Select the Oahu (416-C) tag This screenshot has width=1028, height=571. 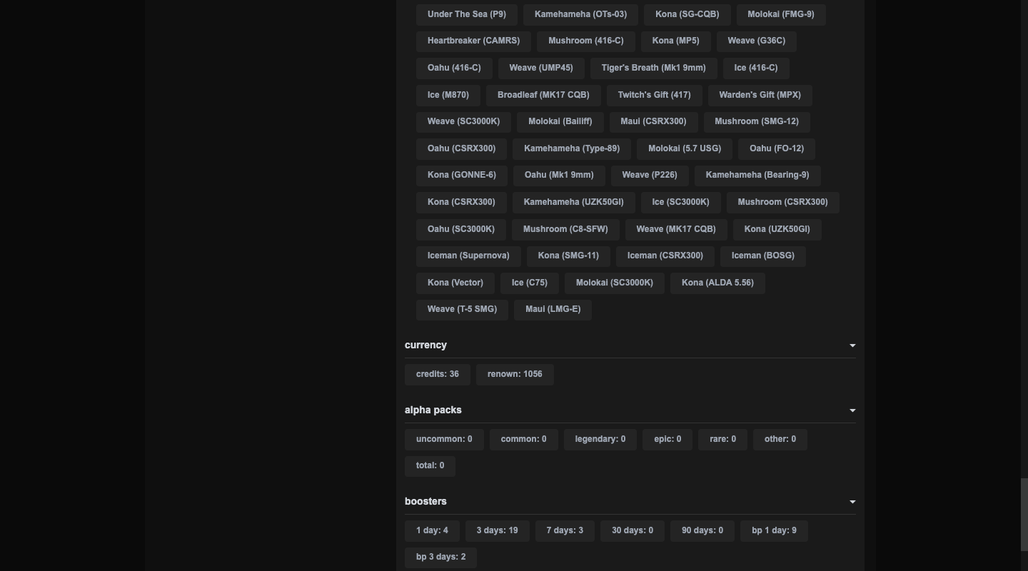pos(454,68)
